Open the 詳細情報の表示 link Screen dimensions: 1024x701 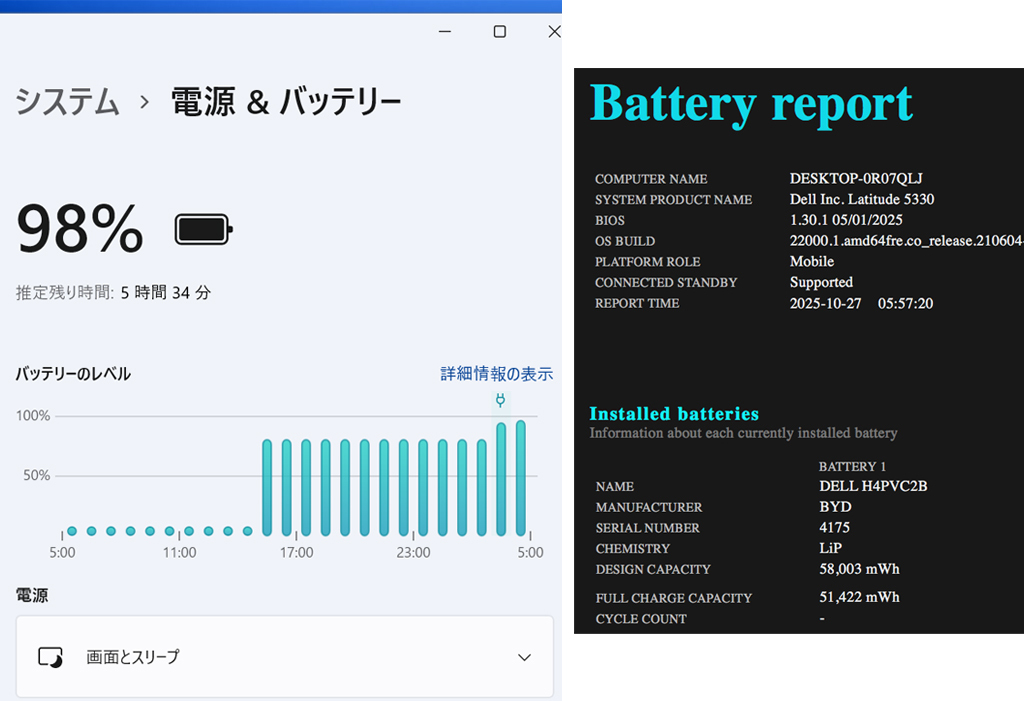tap(496, 374)
